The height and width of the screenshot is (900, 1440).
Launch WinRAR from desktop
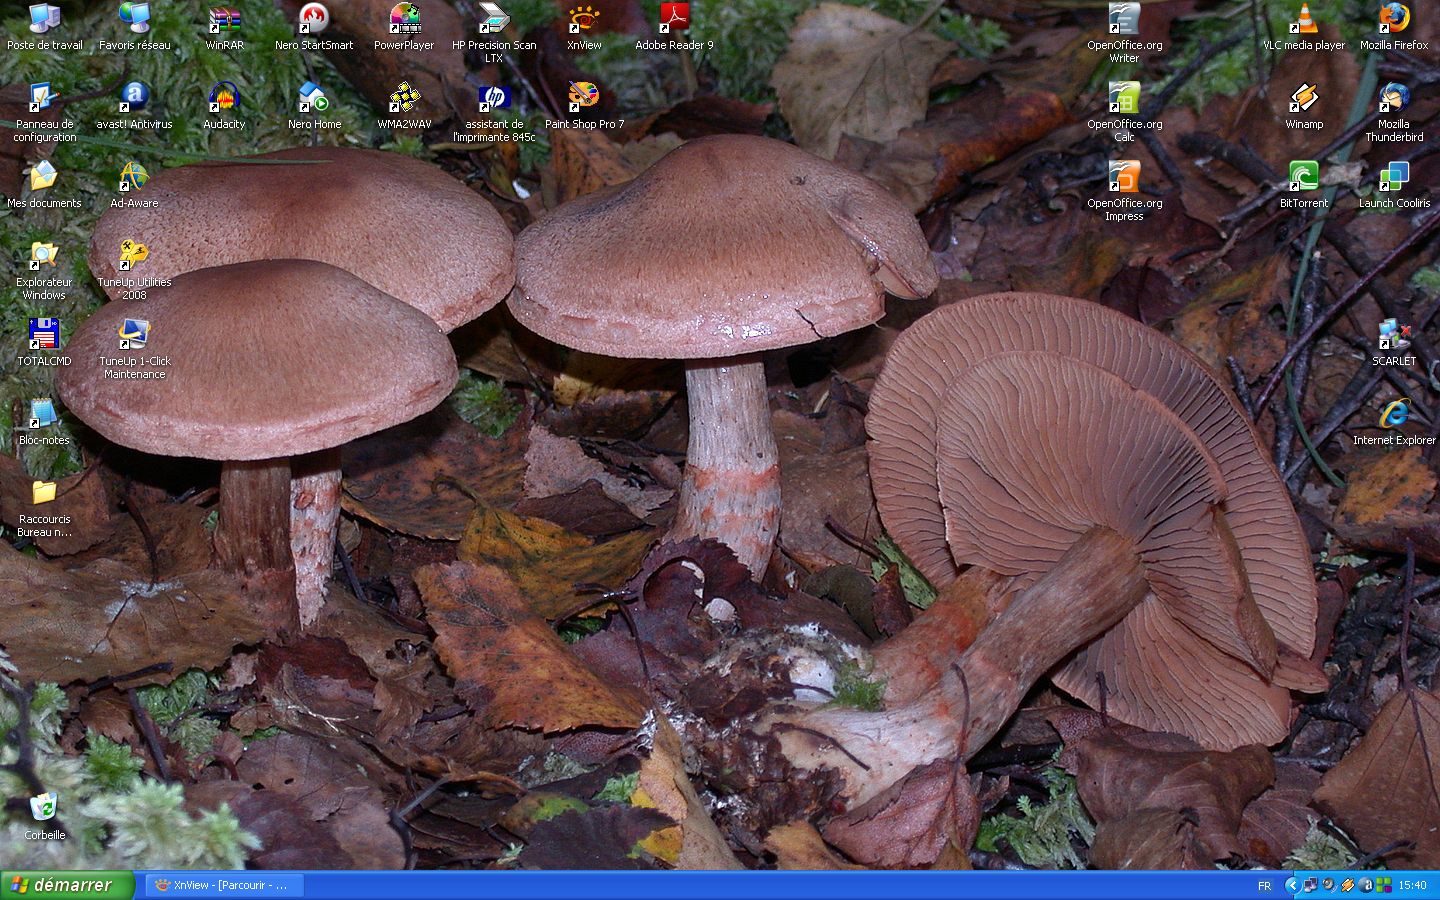click(x=224, y=27)
